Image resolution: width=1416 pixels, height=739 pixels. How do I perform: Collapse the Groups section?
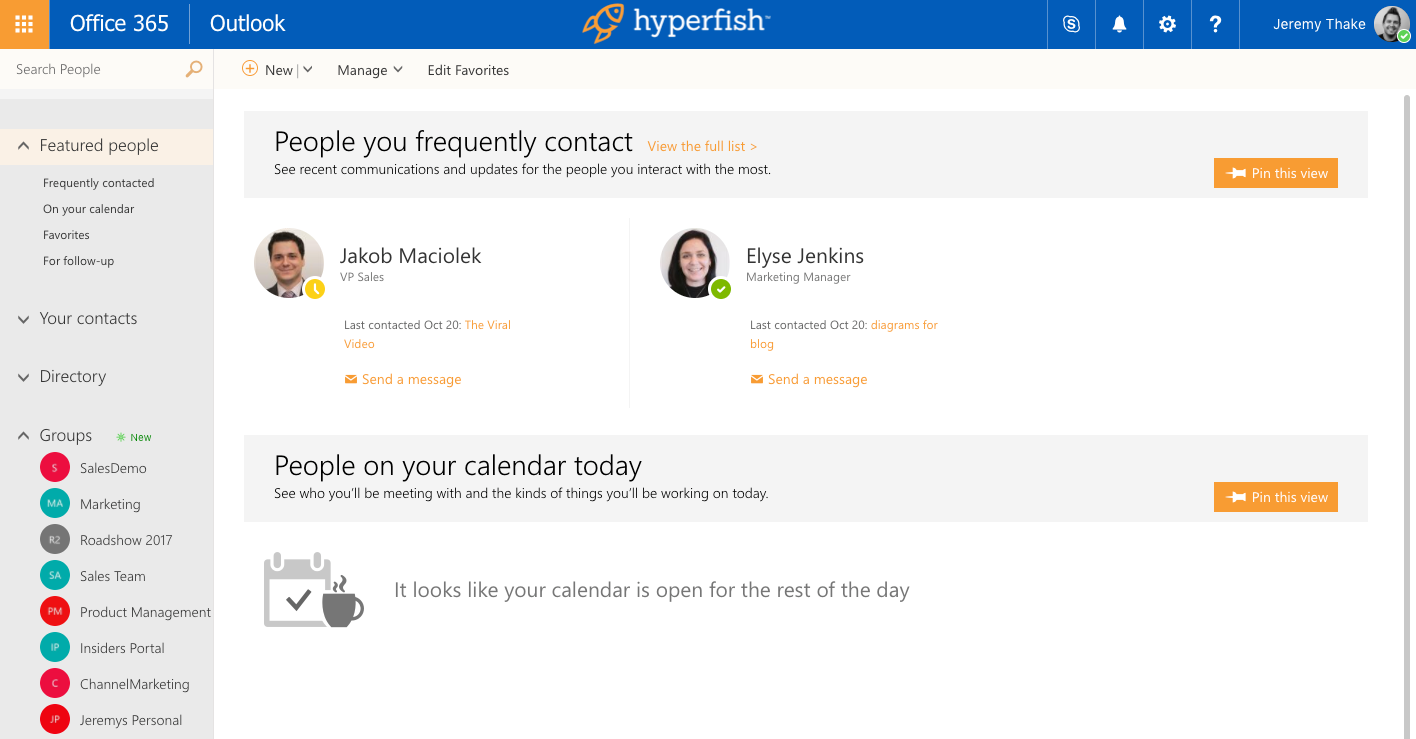click(23, 436)
